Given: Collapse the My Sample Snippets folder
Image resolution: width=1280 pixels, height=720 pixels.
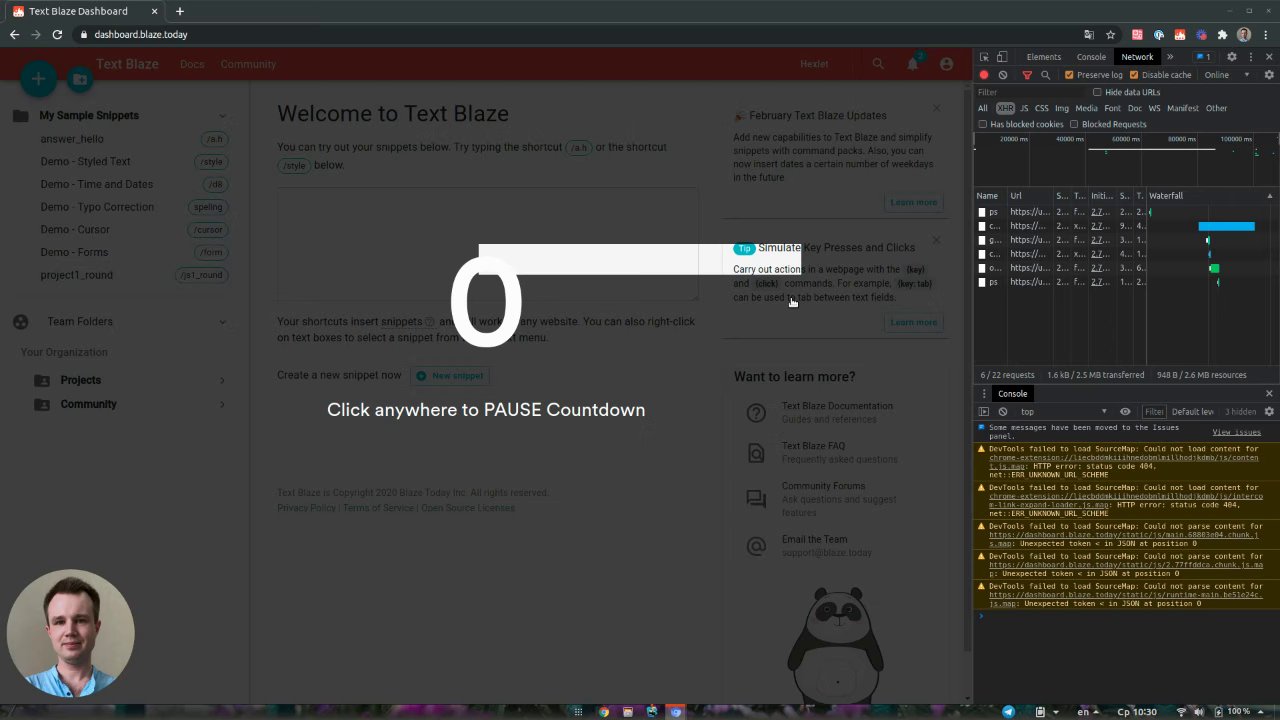Looking at the screenshot, I should 222,116.
